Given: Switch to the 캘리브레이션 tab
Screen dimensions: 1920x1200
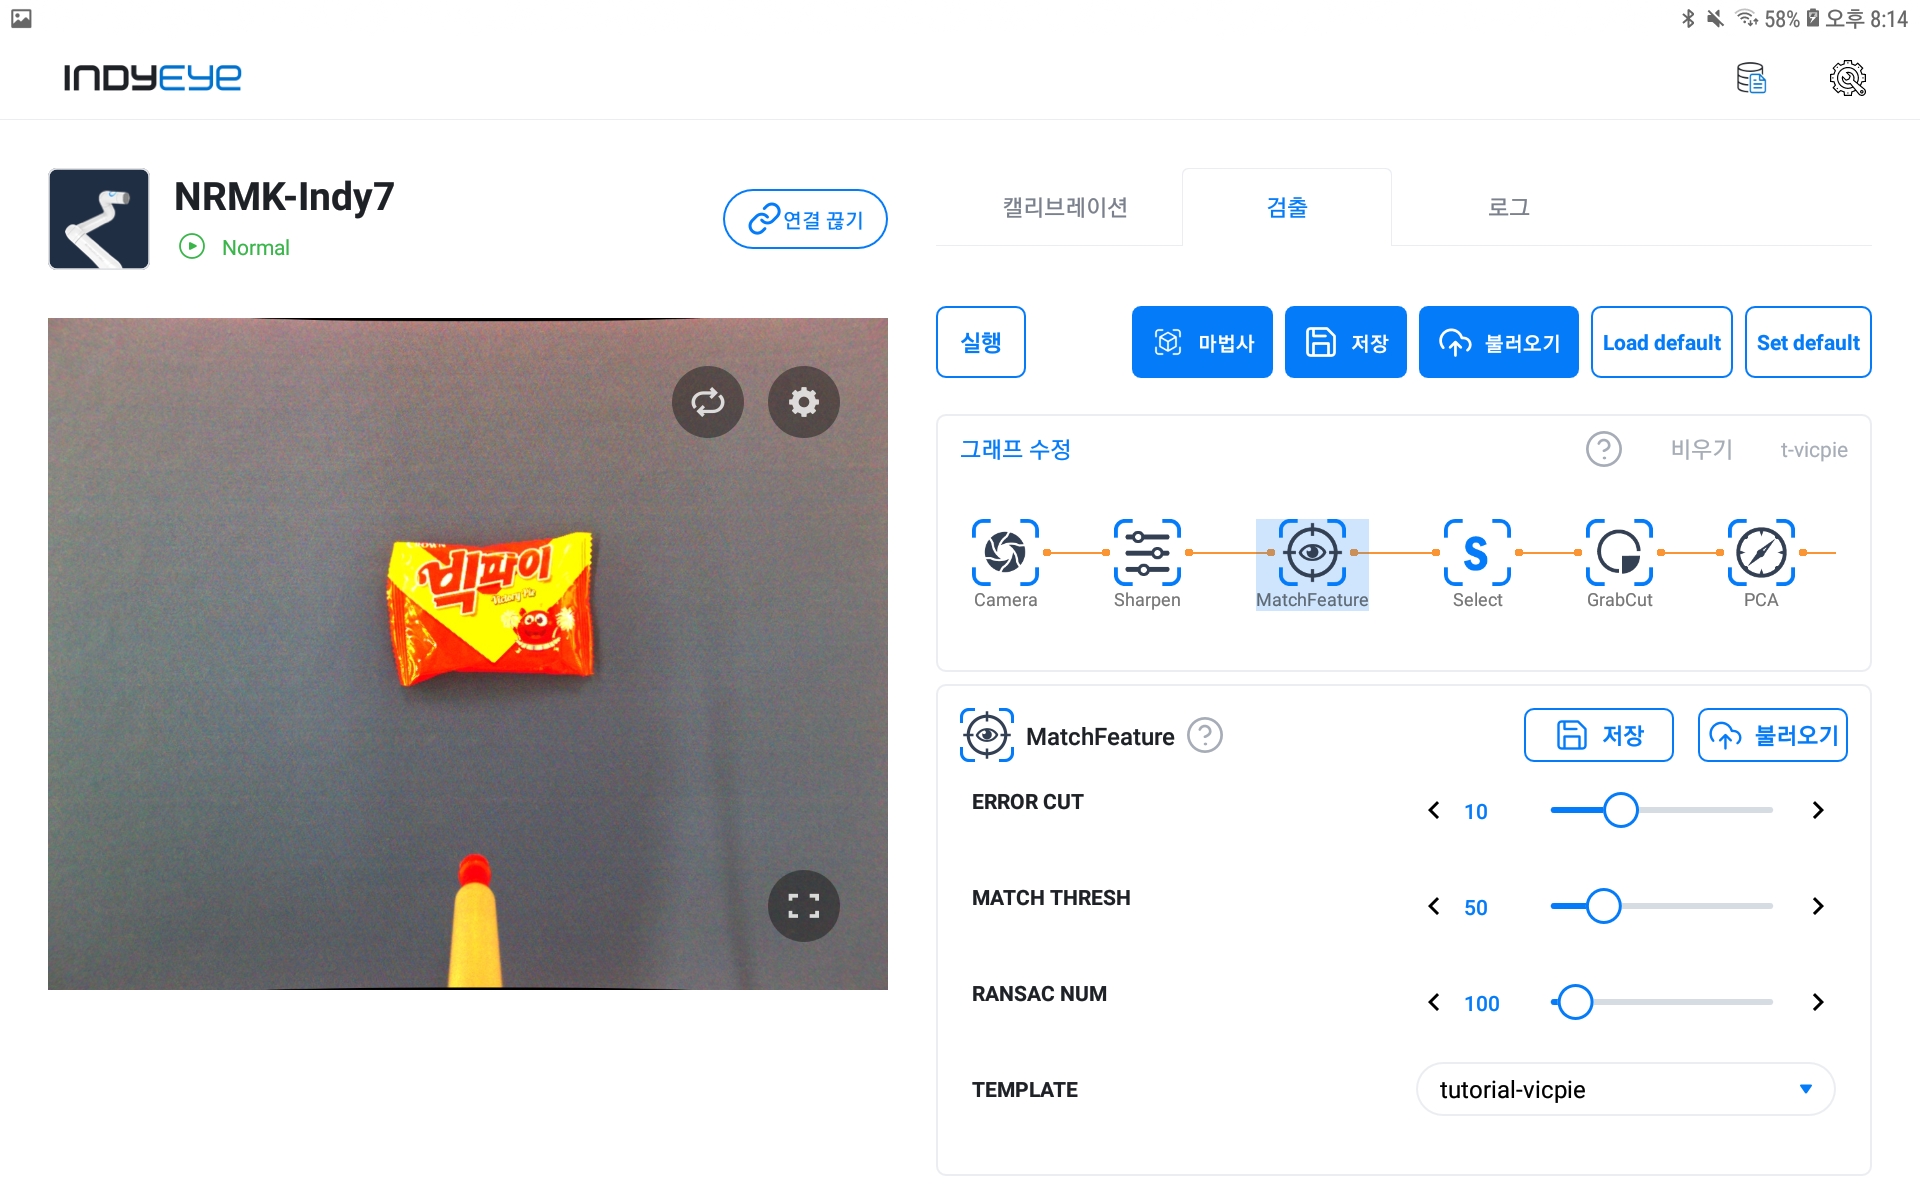Looking at the screenshot, I should [x=1065, y=207].
